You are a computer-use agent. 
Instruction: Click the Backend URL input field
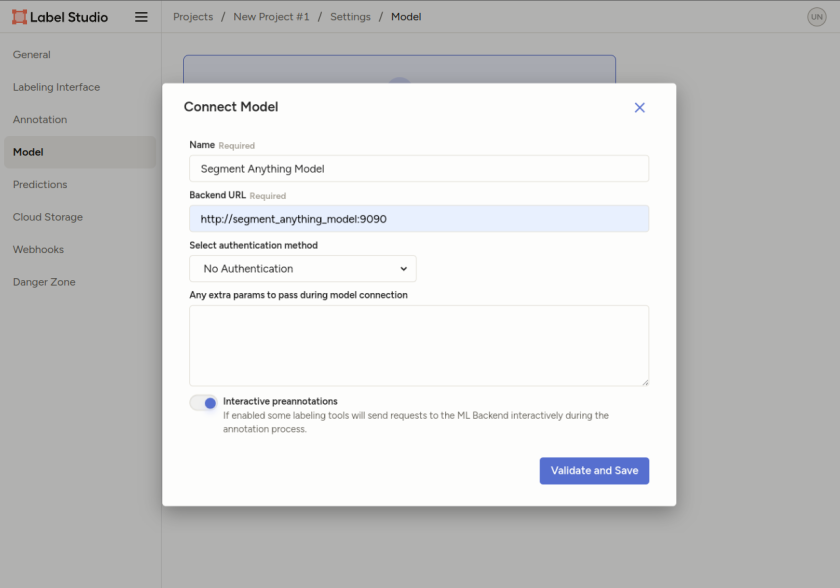pyautogui.click(x=419, y=219)
